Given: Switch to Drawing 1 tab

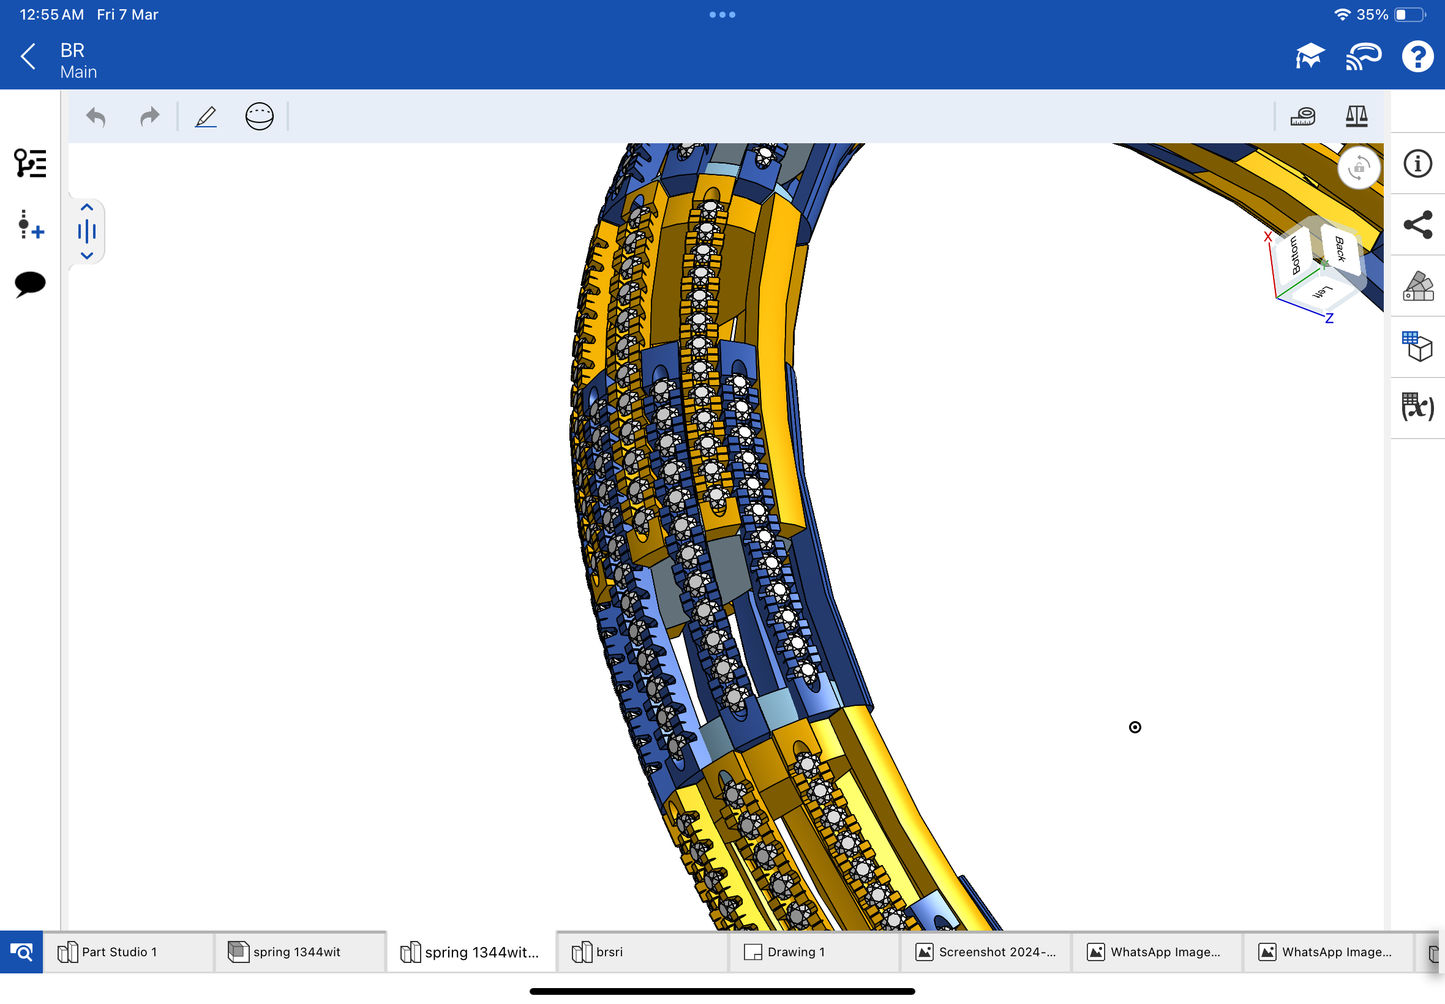Looking at the screenshot, I should tap(795, 952).
